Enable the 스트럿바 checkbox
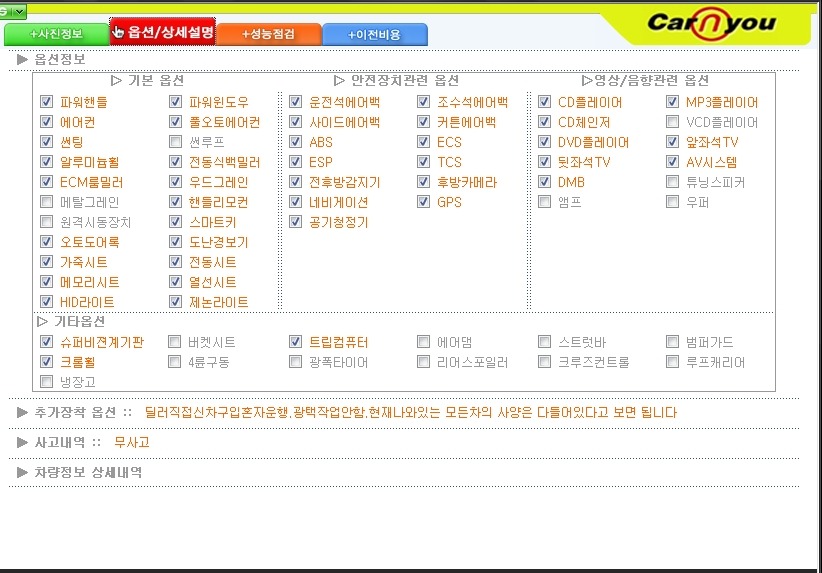The height and width of the screenshot is (573, 822). [545, 342]
